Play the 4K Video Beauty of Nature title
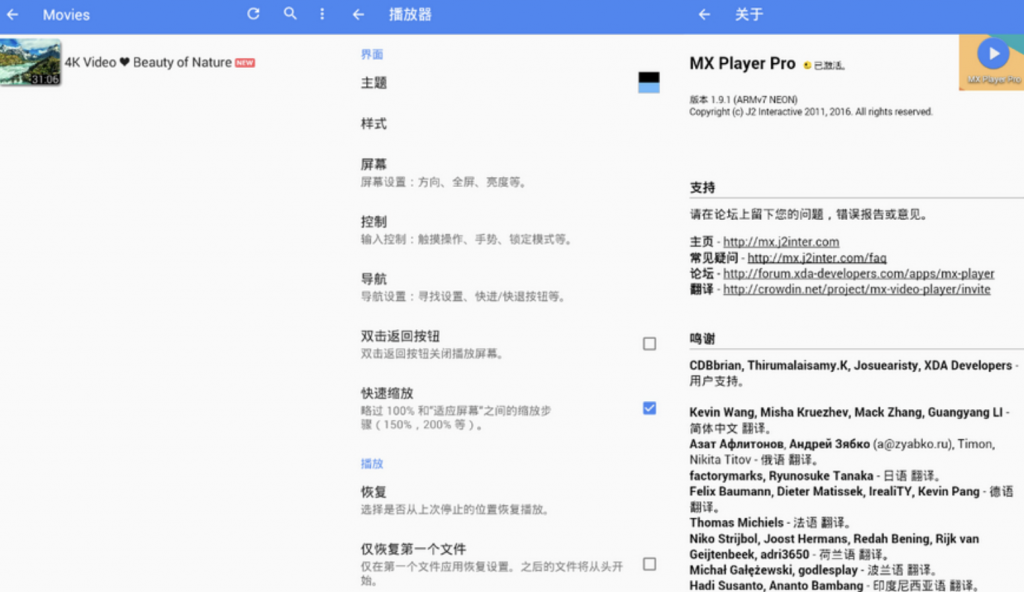Image resolution: width=1024 pixels, height=592 pixels. click(148, 63)
